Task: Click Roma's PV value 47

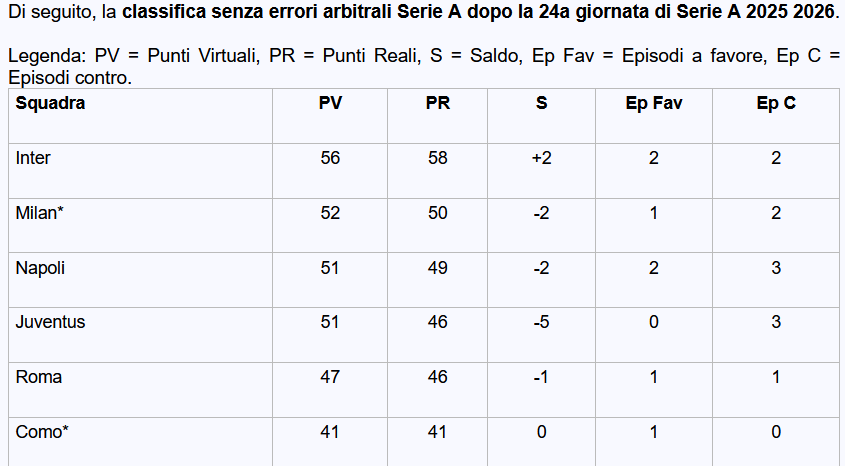Action: 330,377
